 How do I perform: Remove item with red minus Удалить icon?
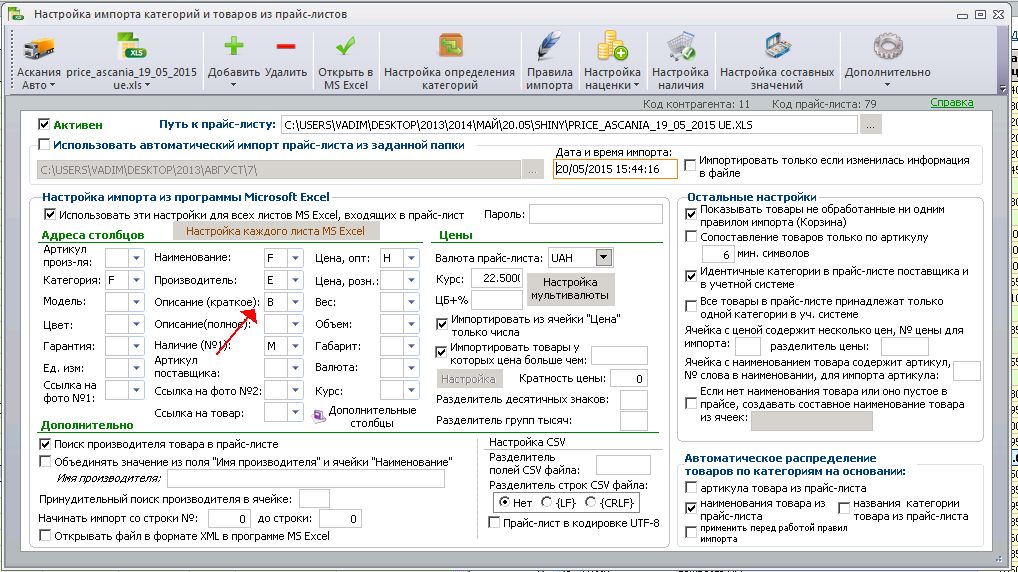coord(286,47)
